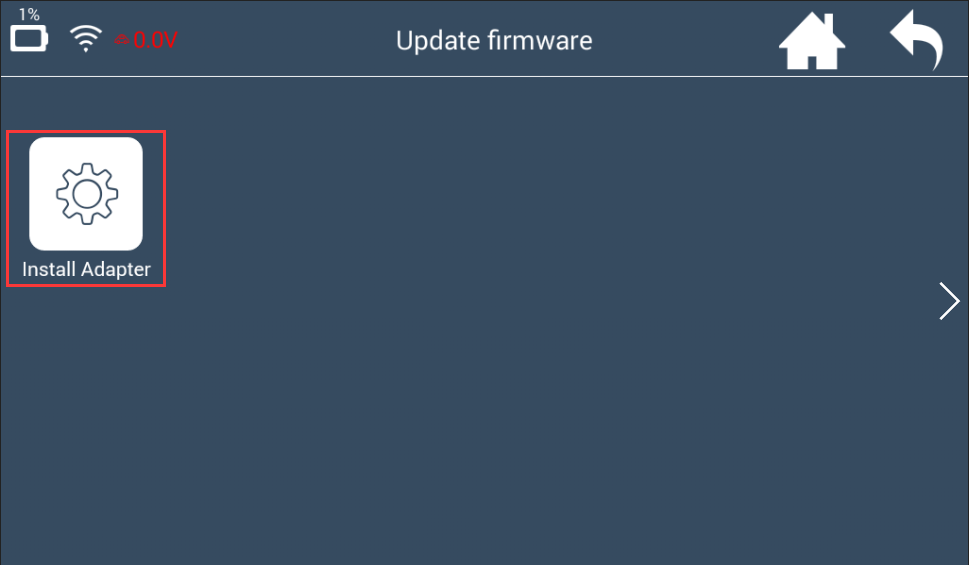
Task: Return using the back arrow
Action: (x=916, y=40)
